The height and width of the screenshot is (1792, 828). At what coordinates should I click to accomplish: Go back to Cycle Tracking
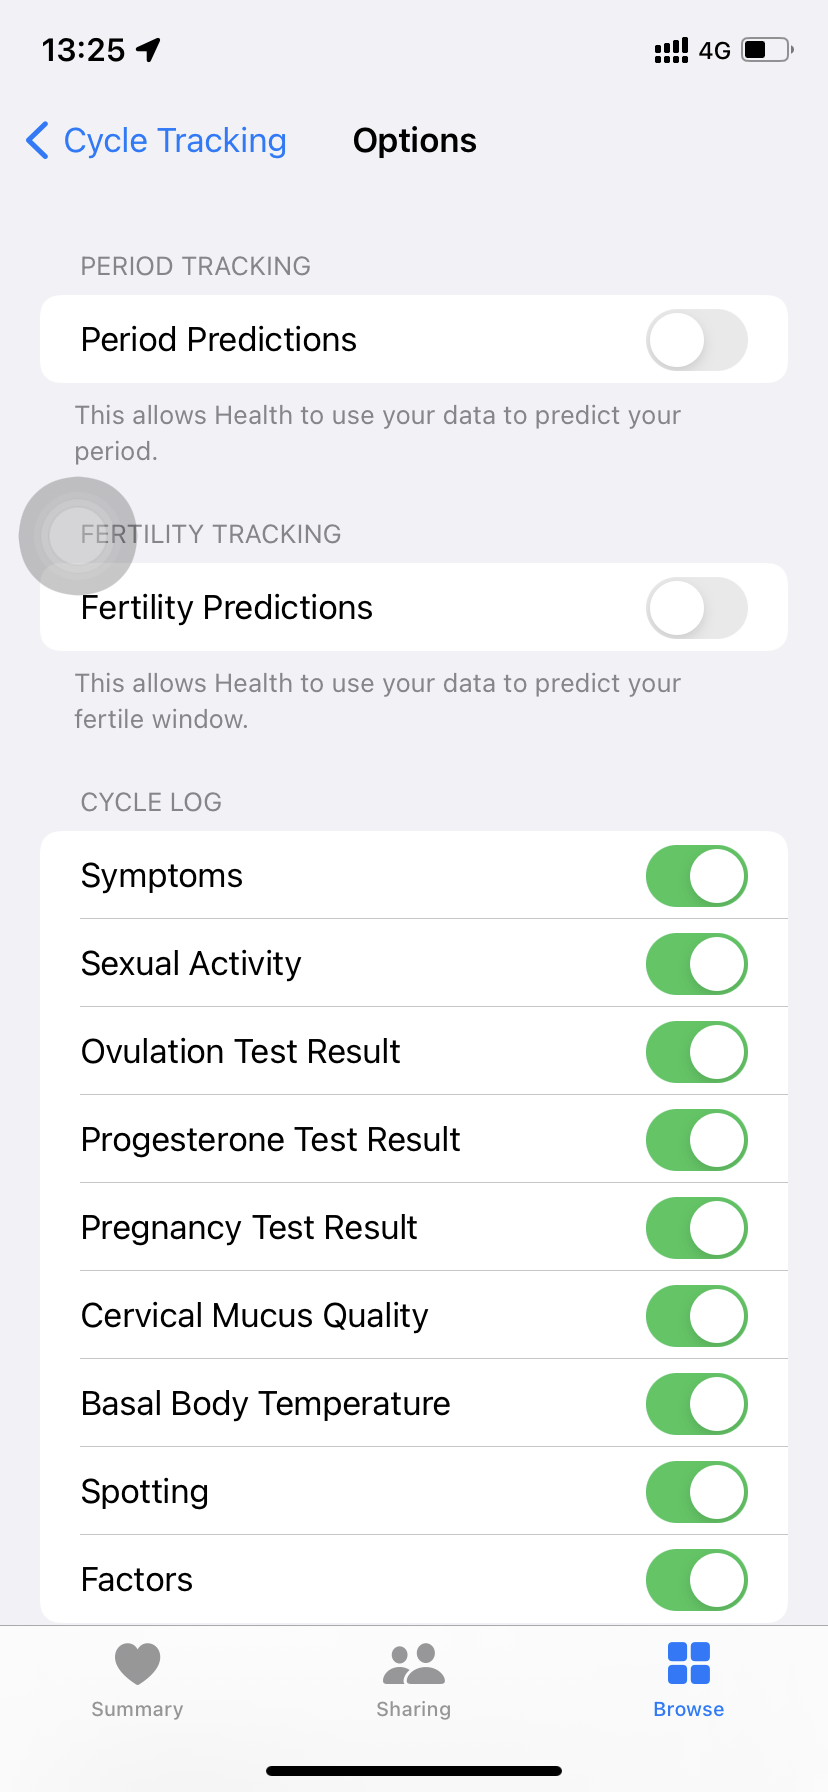[x=175, y=141]
